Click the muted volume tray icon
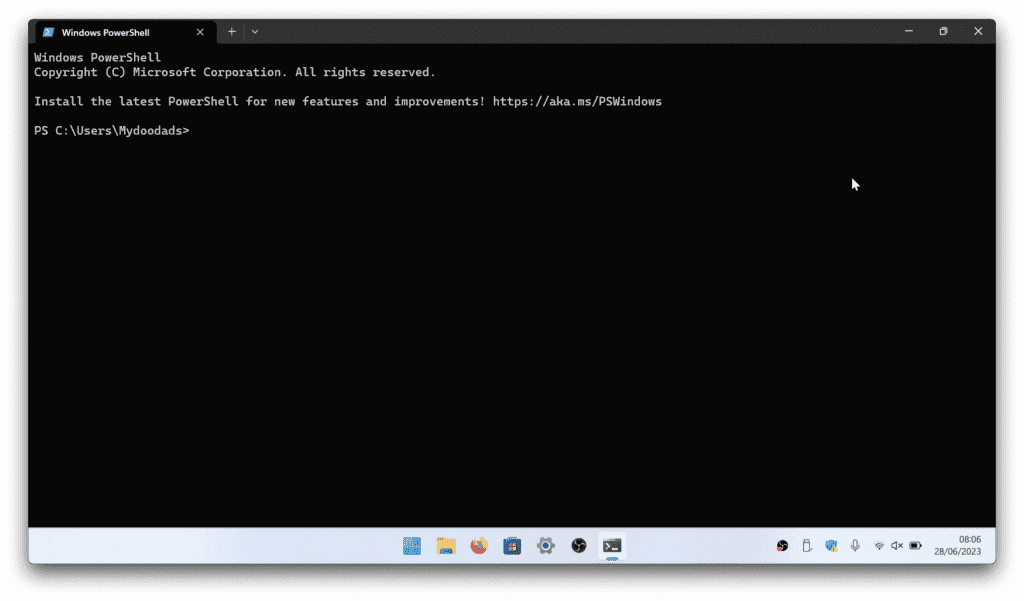The width and height of the screenshot is (1024, 601). 897,545
